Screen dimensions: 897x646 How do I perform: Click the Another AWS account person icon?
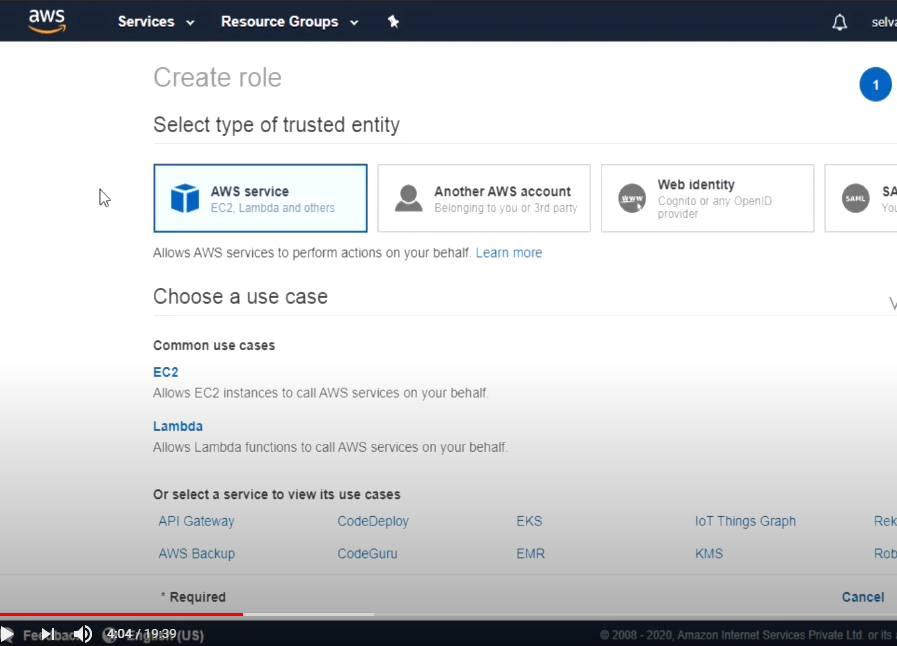(x=408, y=198)
